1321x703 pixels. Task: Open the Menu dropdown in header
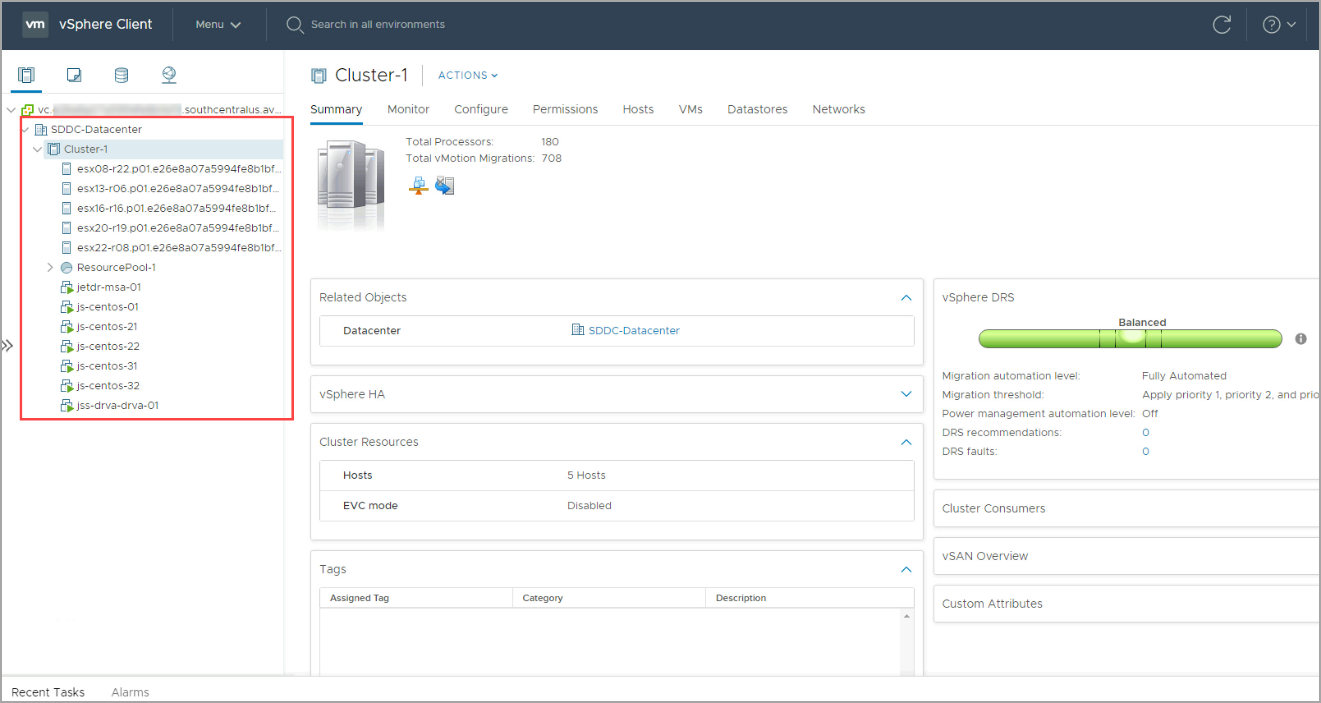point(218,25)
